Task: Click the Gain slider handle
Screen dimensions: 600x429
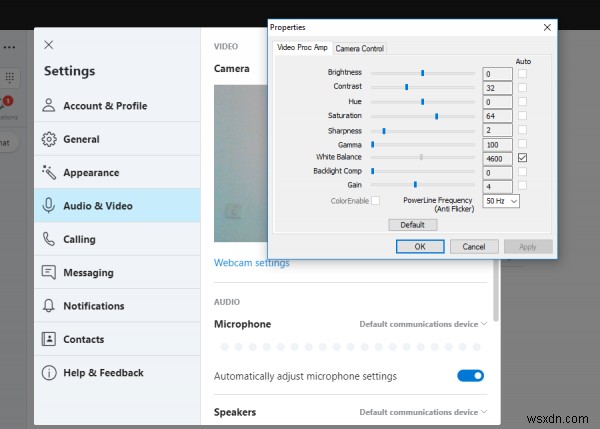Action: tap(415, 185)
